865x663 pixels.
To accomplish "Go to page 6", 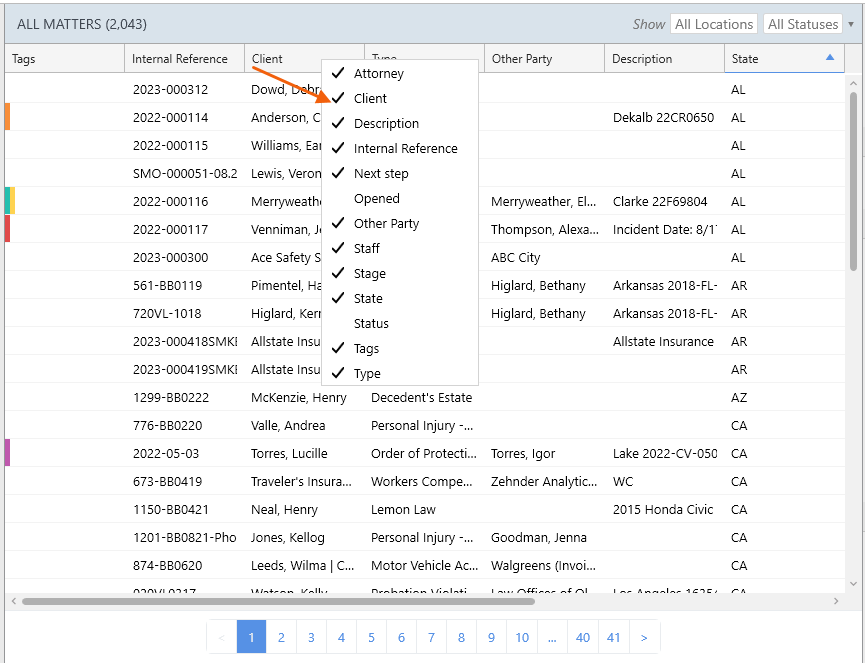I will point(401,637).
